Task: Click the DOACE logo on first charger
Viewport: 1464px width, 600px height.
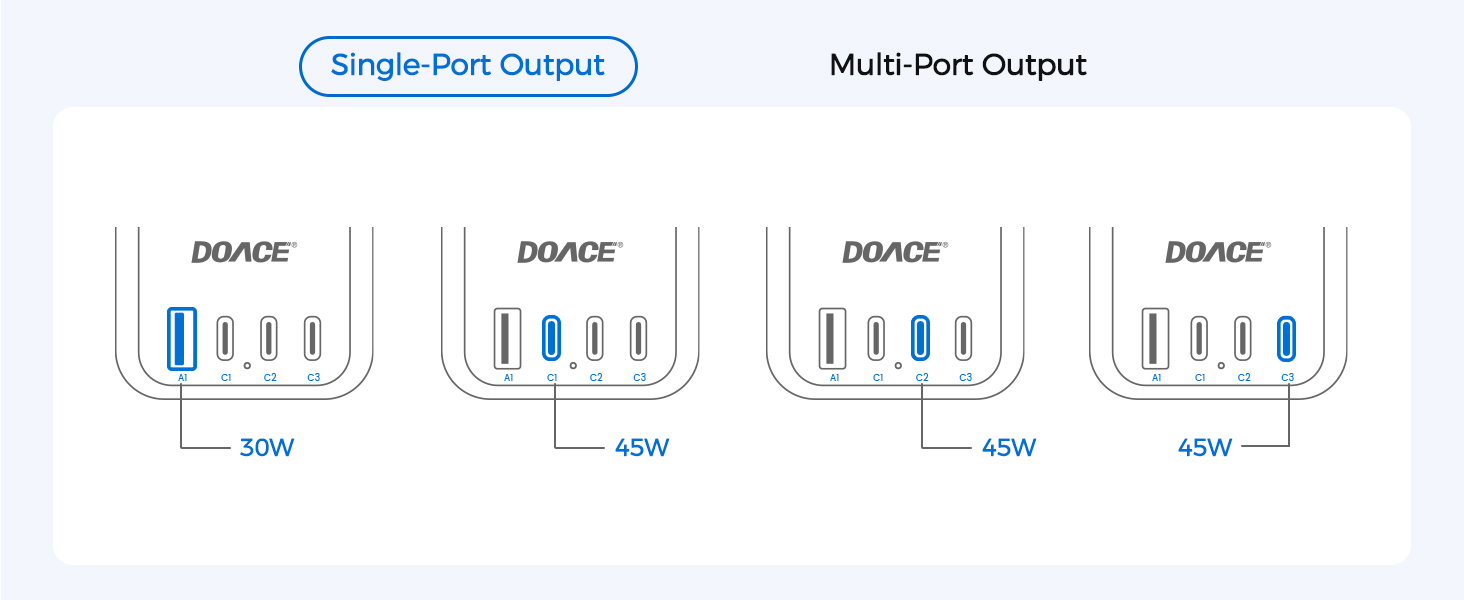Action: click(244, 252)
